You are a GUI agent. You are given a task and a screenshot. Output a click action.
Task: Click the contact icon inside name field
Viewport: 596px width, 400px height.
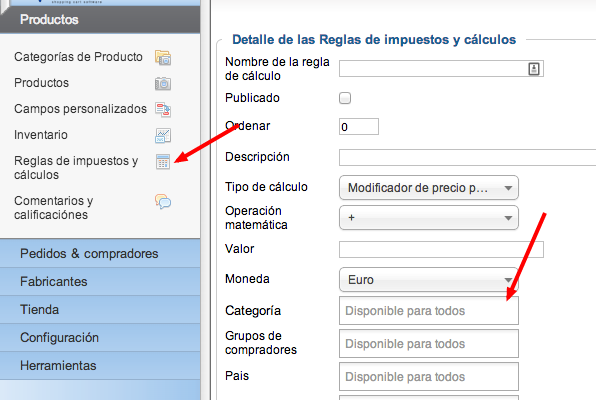534,69
